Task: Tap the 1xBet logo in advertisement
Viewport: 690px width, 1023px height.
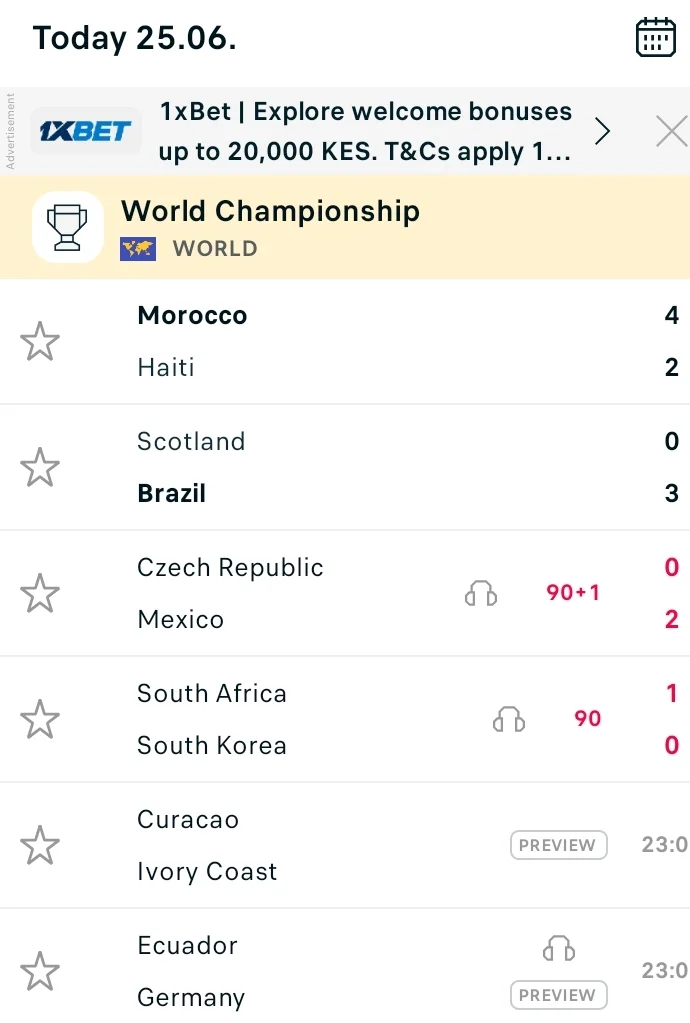Action: [85, 131]
